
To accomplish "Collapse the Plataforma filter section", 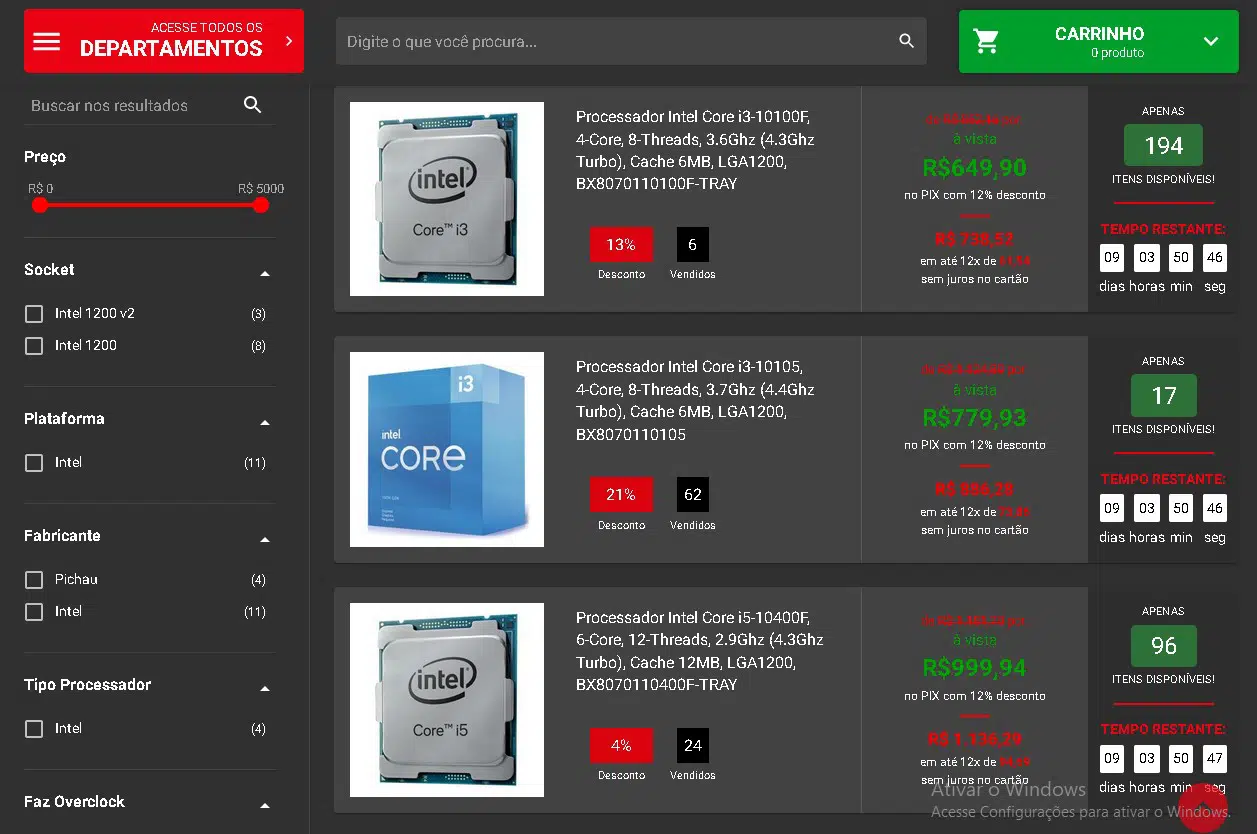I will tap(265, 422).
